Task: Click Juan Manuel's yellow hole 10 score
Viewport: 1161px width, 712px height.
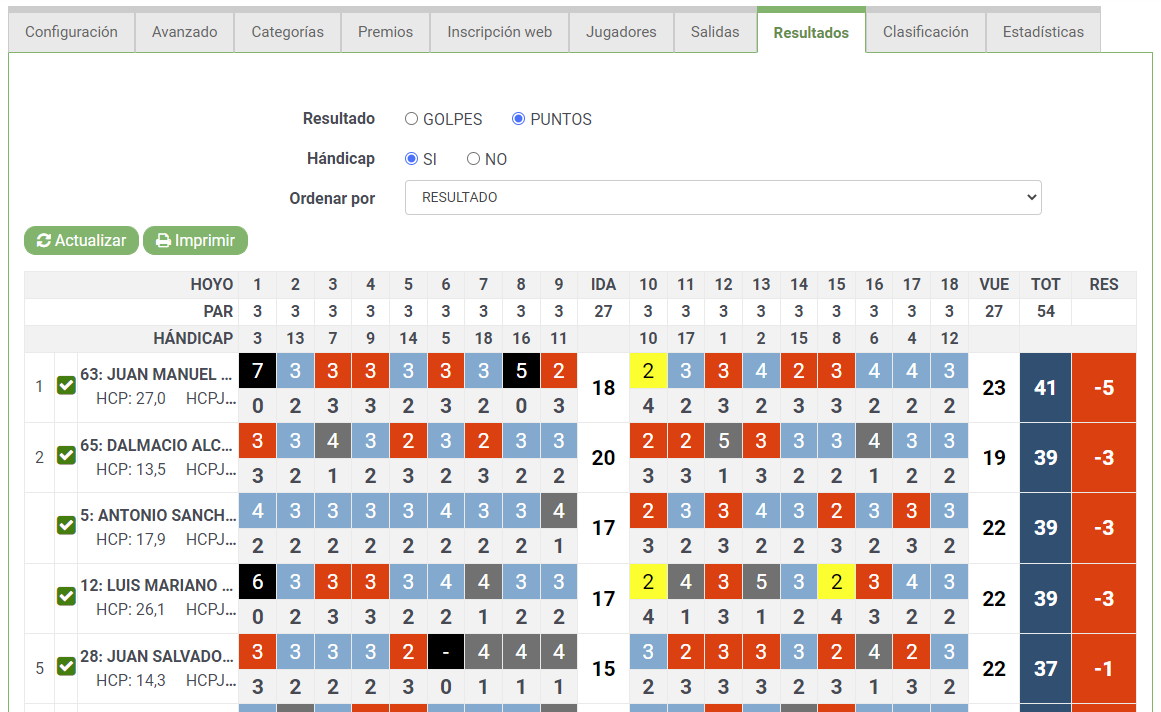Action: pos(649,371)
